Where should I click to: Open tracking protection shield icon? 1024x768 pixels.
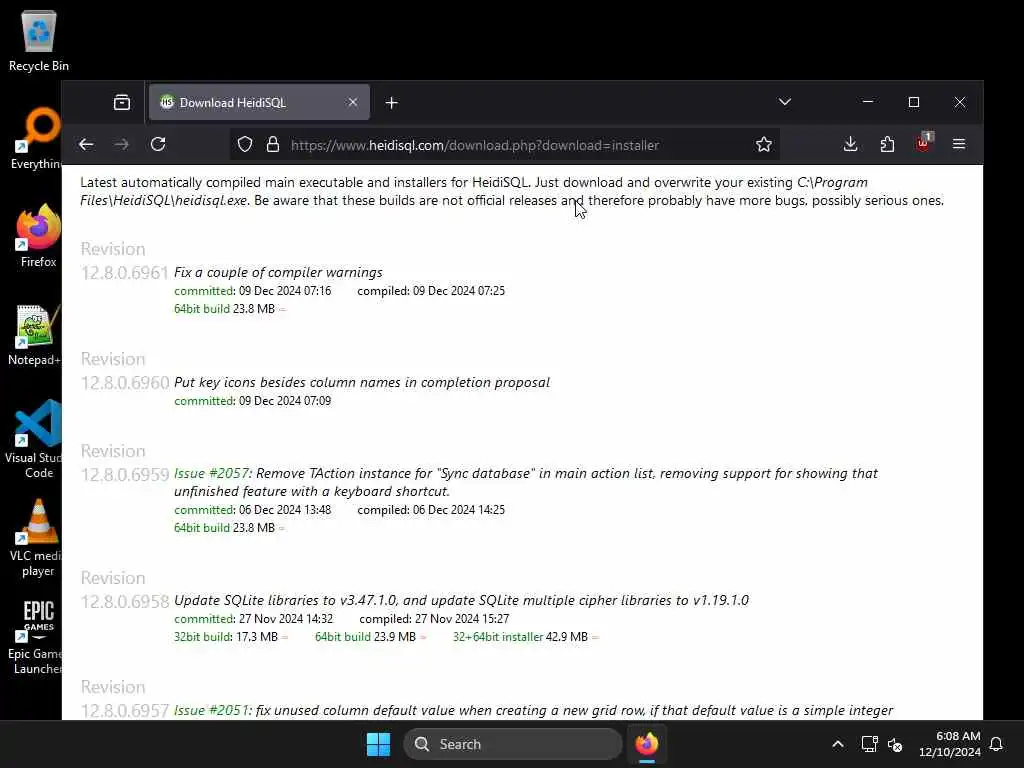click(x=245, y=144)
